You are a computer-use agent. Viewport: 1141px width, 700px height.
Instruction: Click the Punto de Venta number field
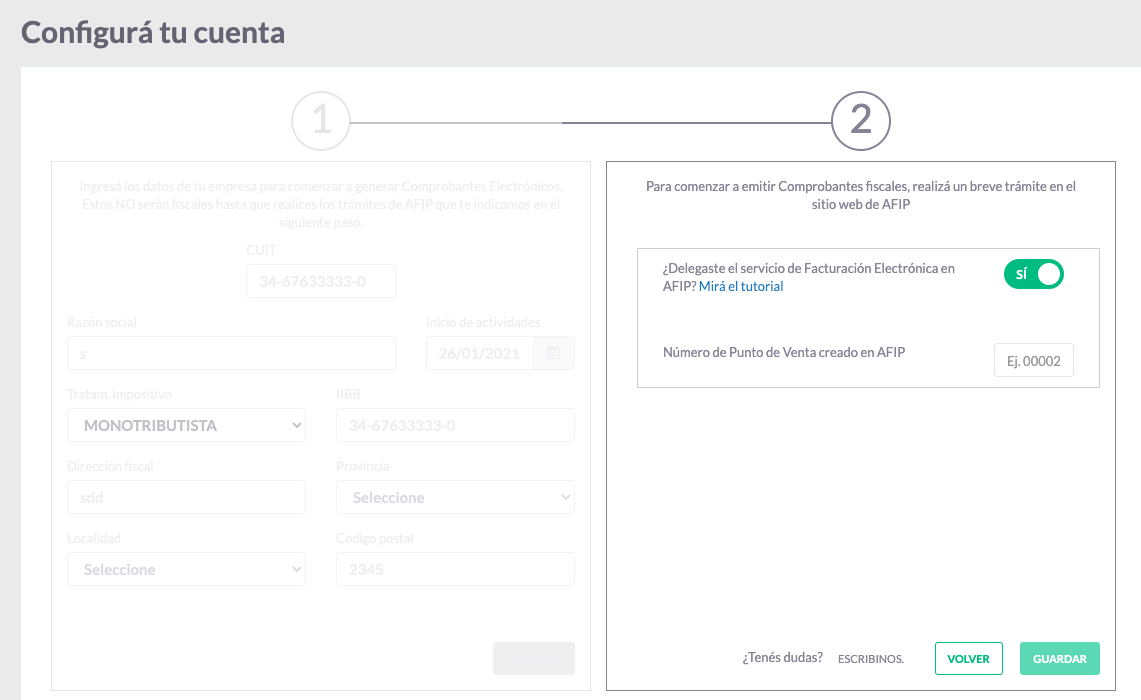pyautogui.click(x=1033, y=361)
